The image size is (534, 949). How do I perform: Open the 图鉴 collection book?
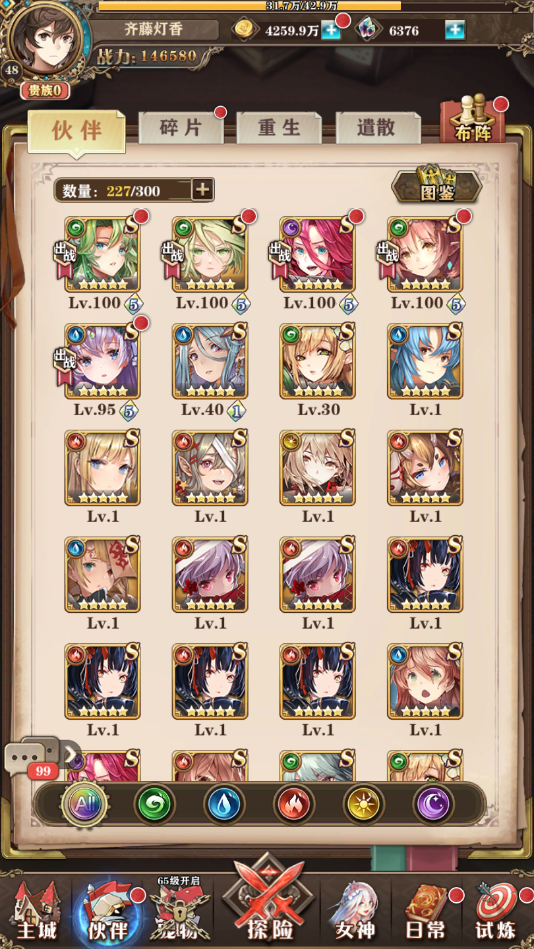(436, 185)
